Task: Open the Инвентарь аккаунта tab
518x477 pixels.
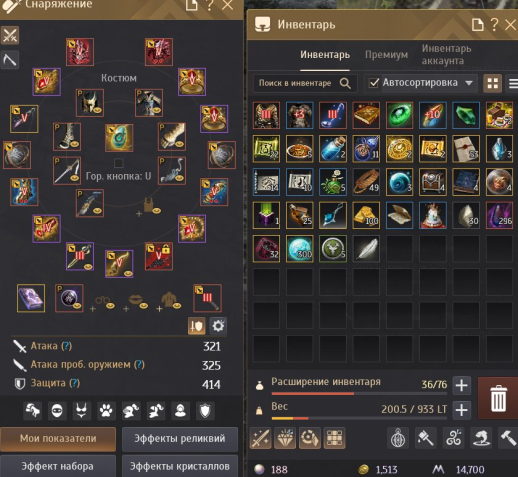Action: point(446,55)
